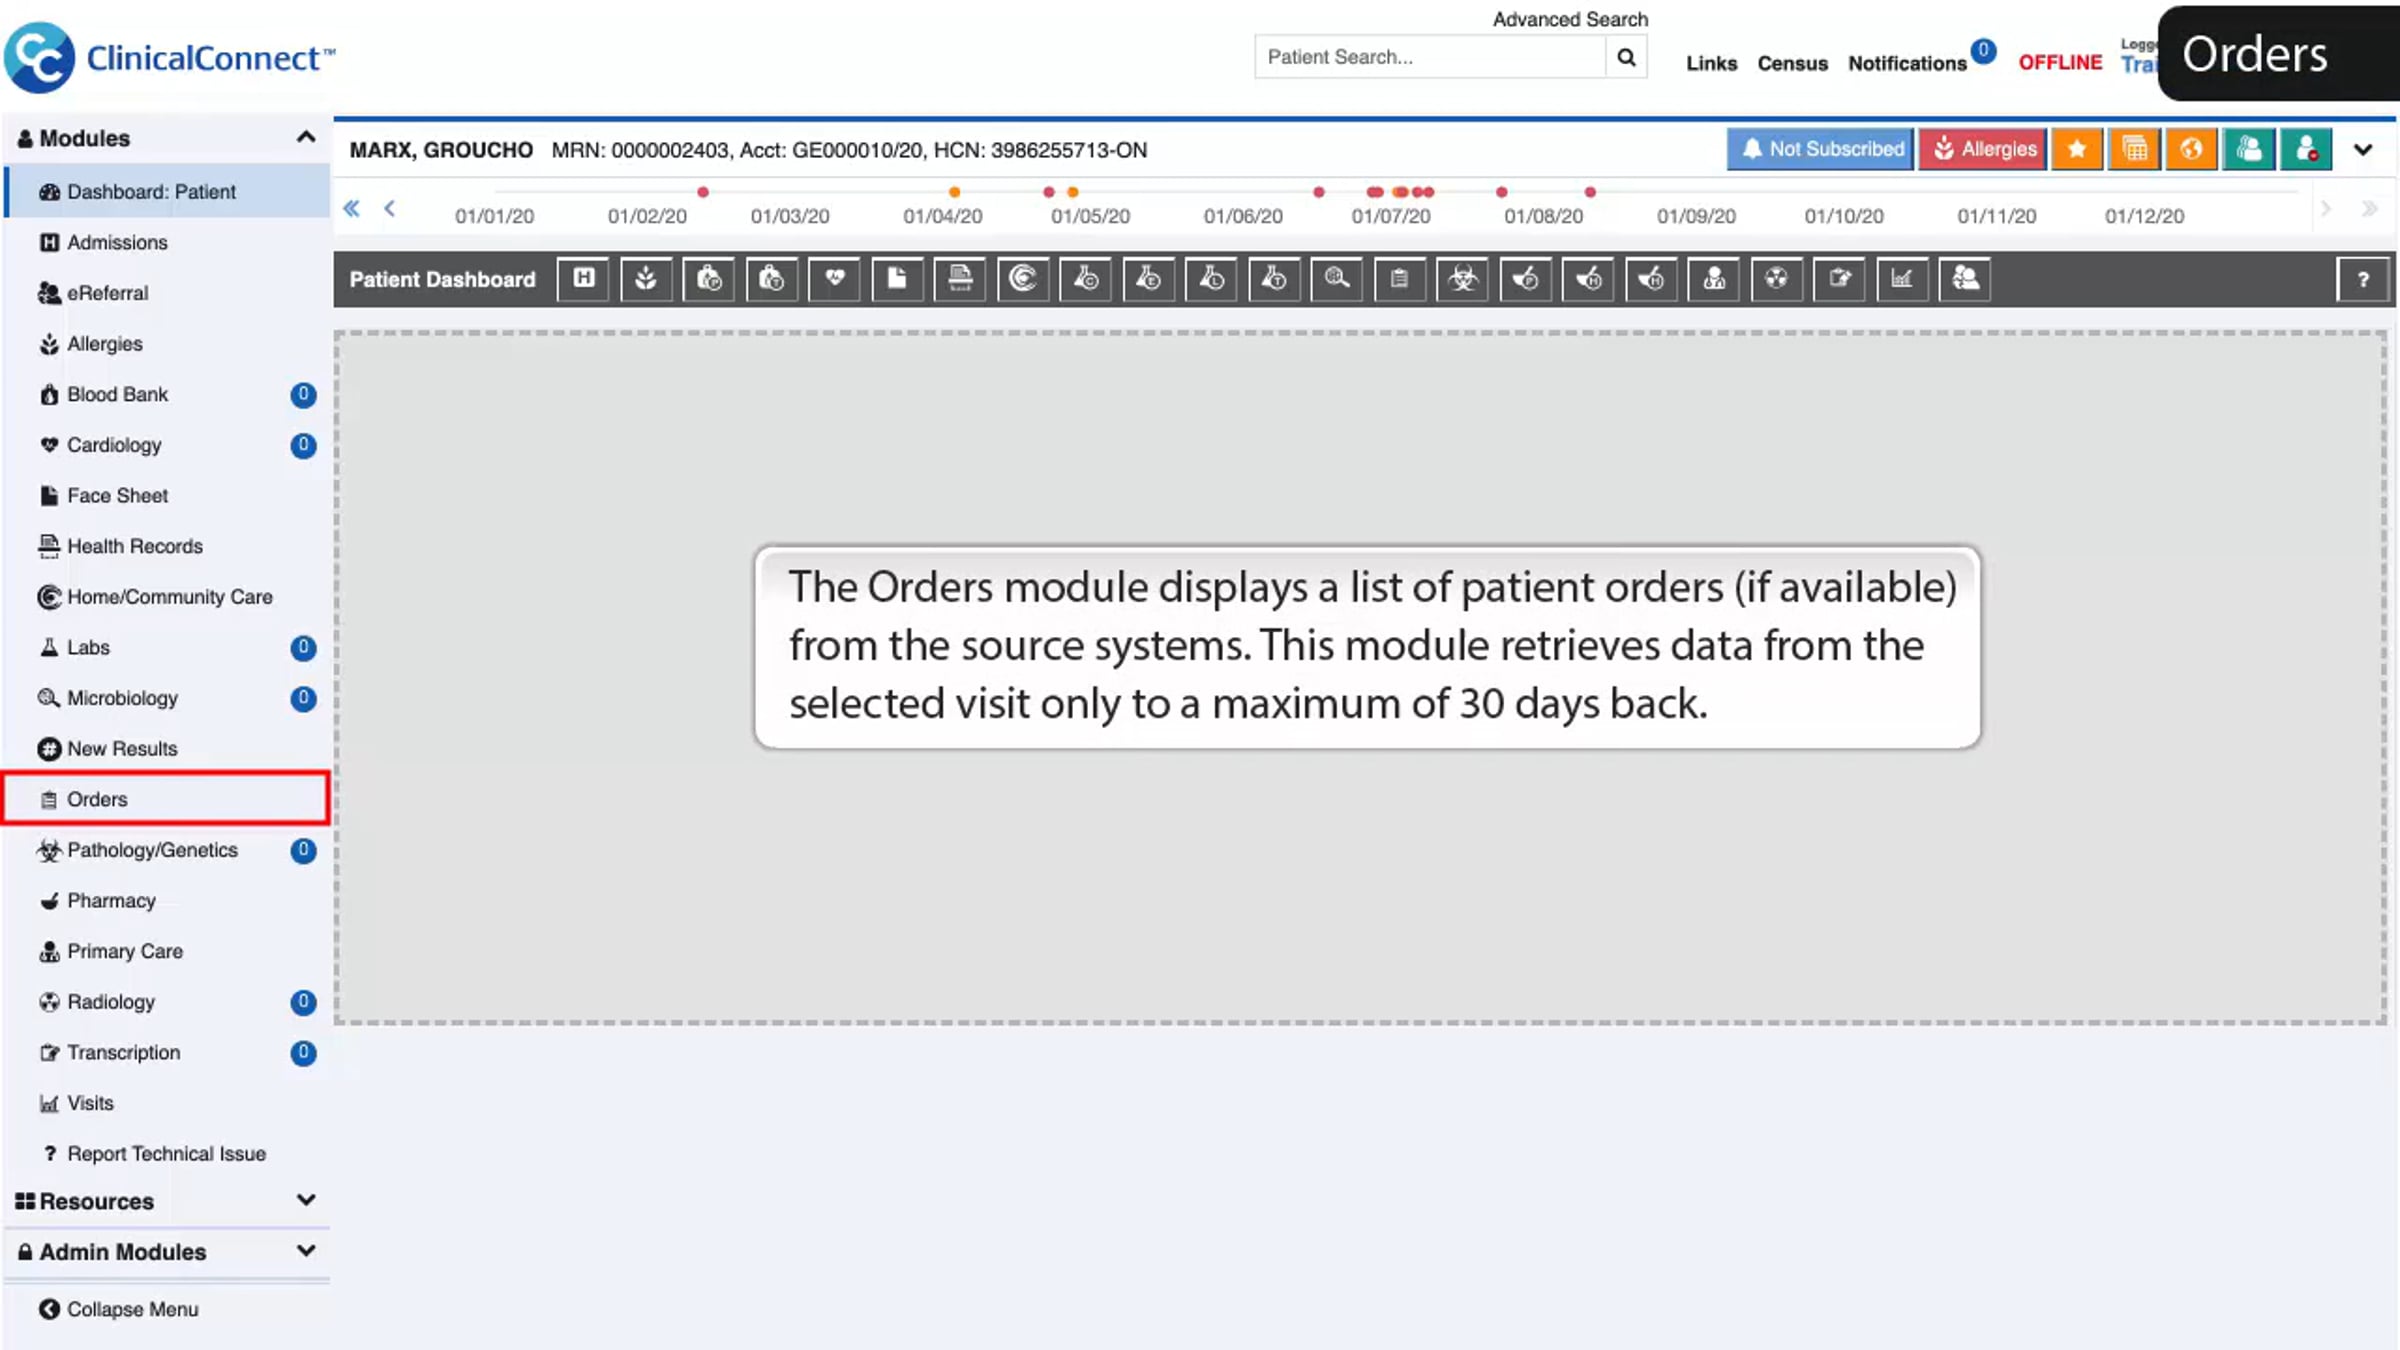Viewport: 2400px width, 1350px height.
Task: Open the Census header link
Action: click(1792, 63)
